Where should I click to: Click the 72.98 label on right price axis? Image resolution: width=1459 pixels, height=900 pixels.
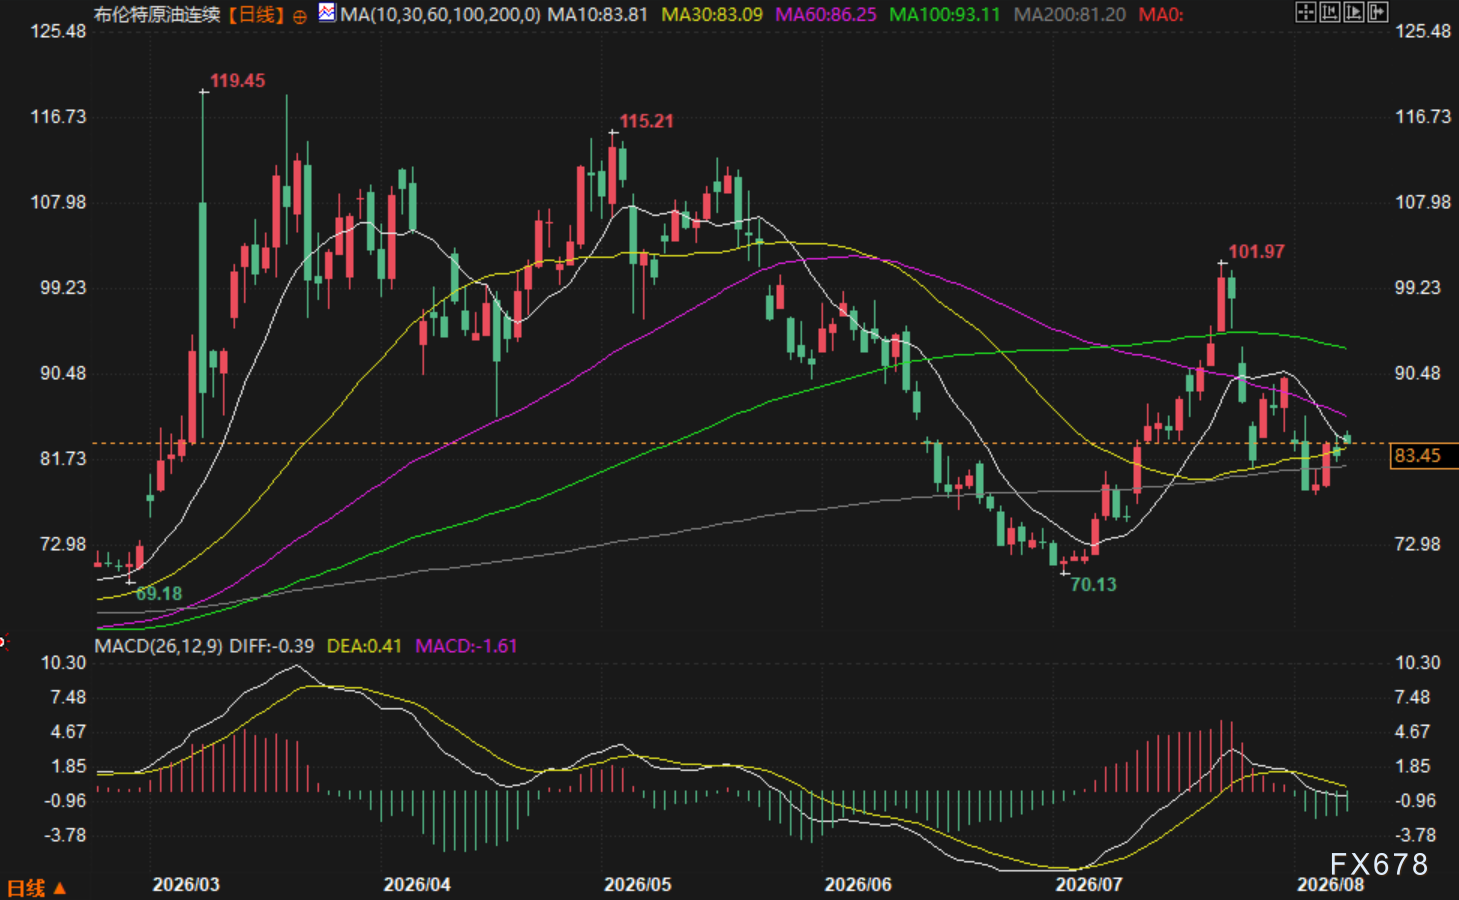[1418, 544]
